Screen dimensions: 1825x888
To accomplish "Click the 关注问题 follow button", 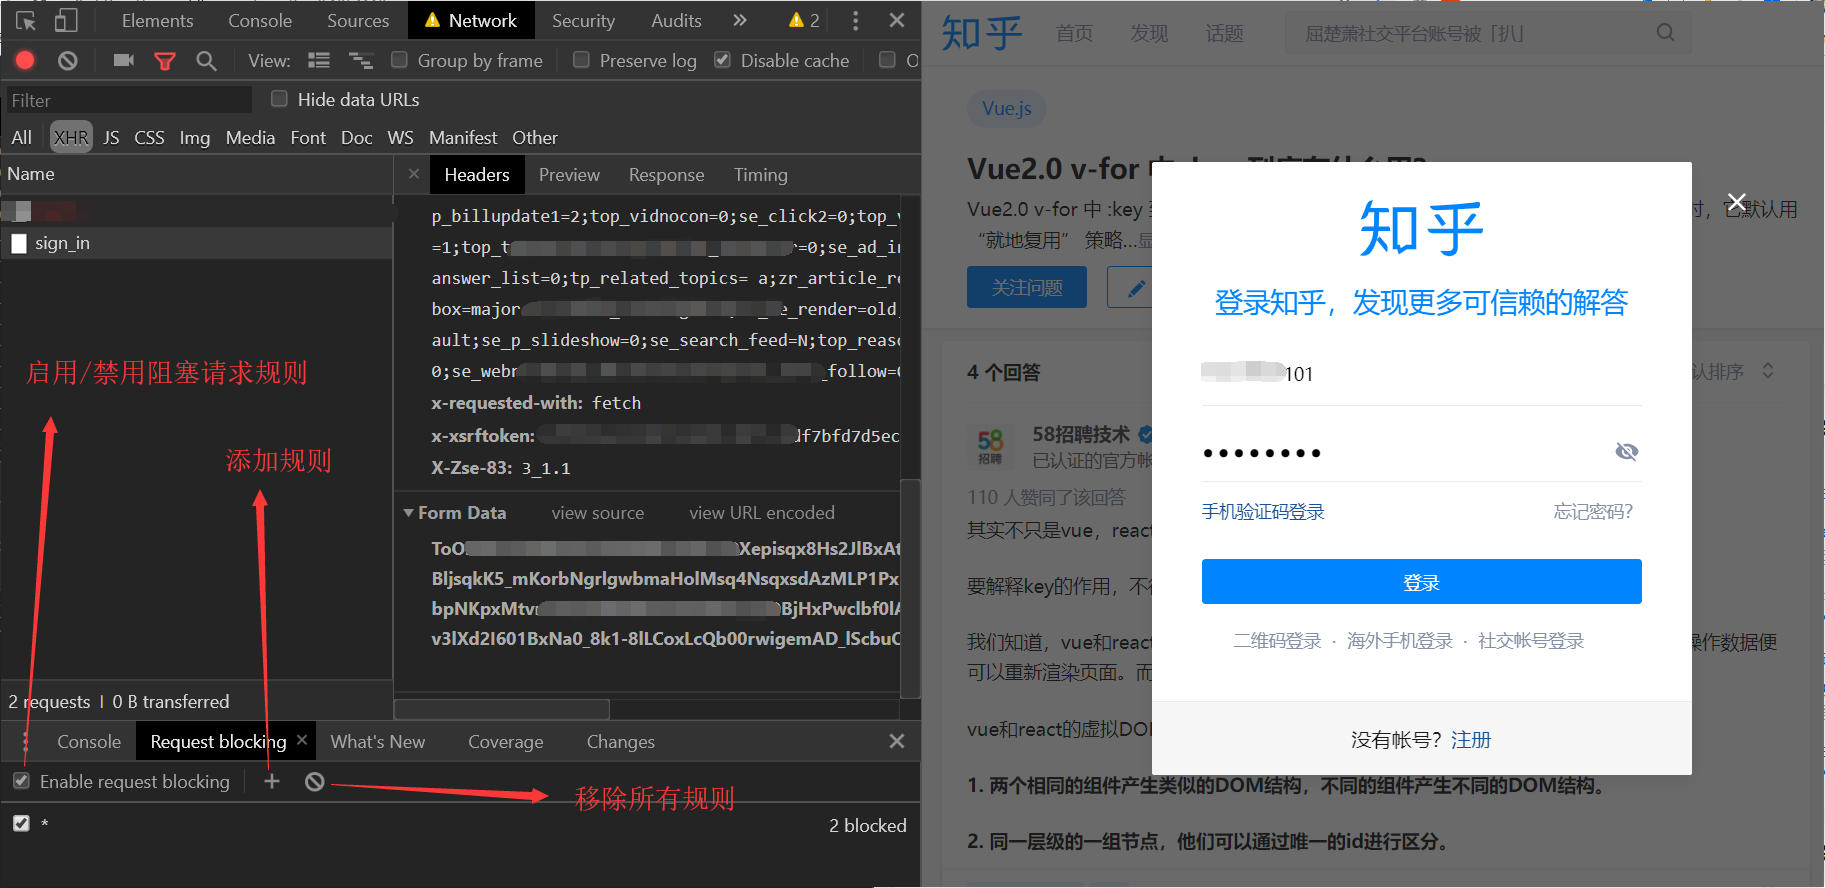I will tap(1027, 287).
